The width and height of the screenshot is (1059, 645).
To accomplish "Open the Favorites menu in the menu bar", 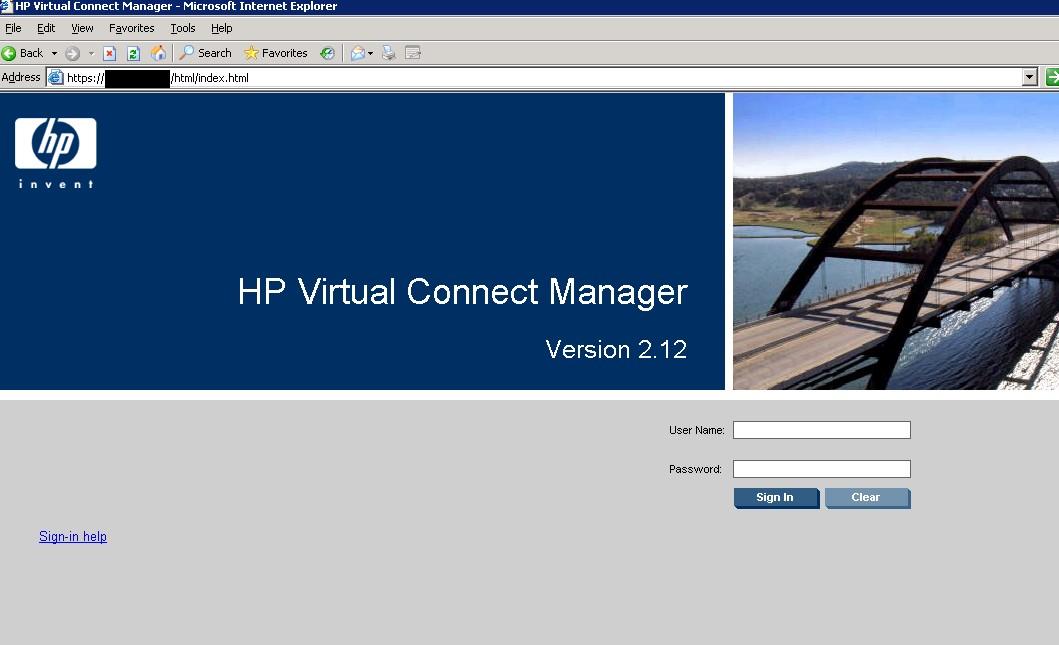I will coord(131,28).
